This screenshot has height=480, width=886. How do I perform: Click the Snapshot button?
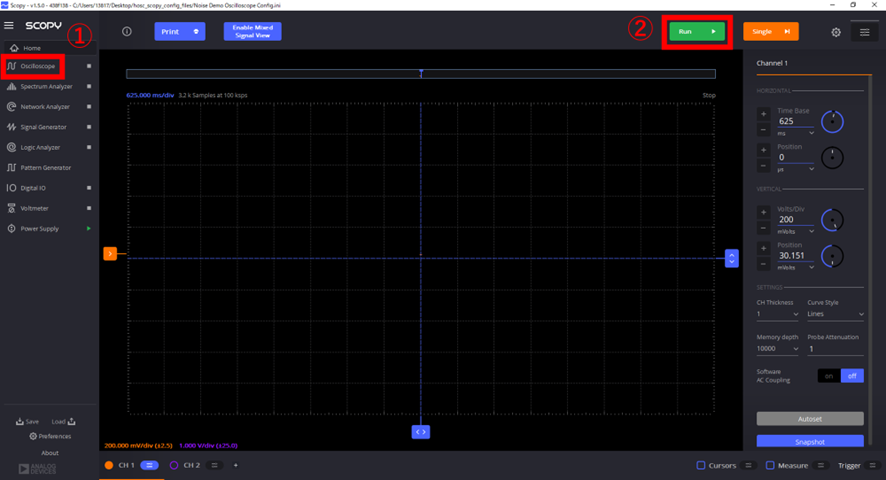point(810,442)
